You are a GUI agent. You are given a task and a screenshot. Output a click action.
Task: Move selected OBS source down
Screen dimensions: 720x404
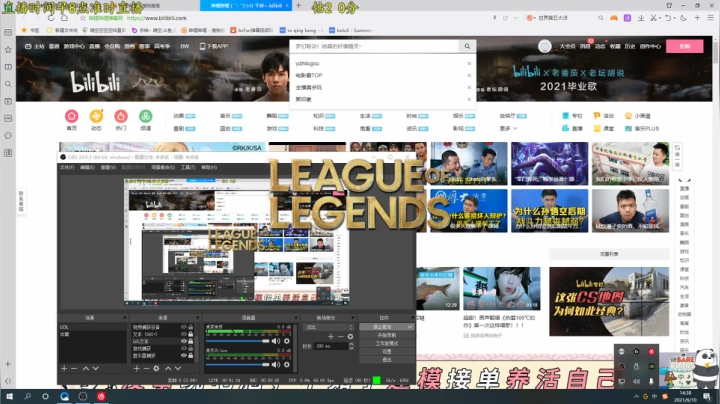[178, 368]
